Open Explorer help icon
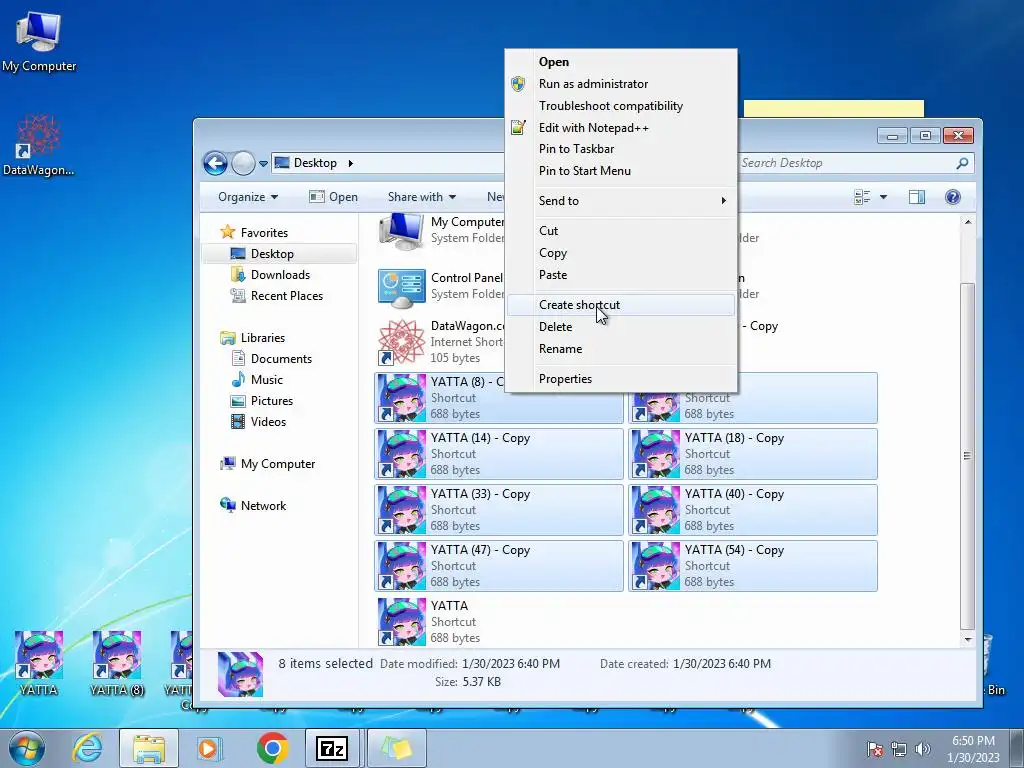The width and height of the screenshot is (1024, 768). click(953, 197)
